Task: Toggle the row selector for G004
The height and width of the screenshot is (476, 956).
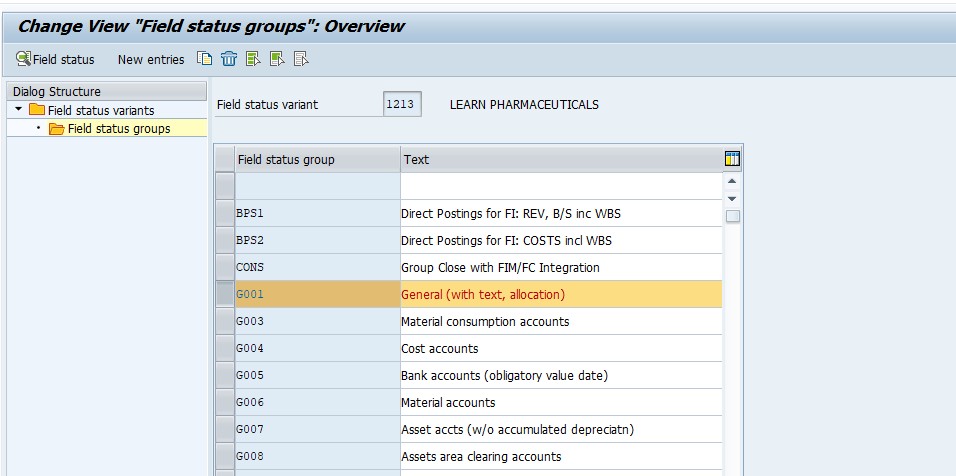Action: pyautogui.click(x=225, y=348)
